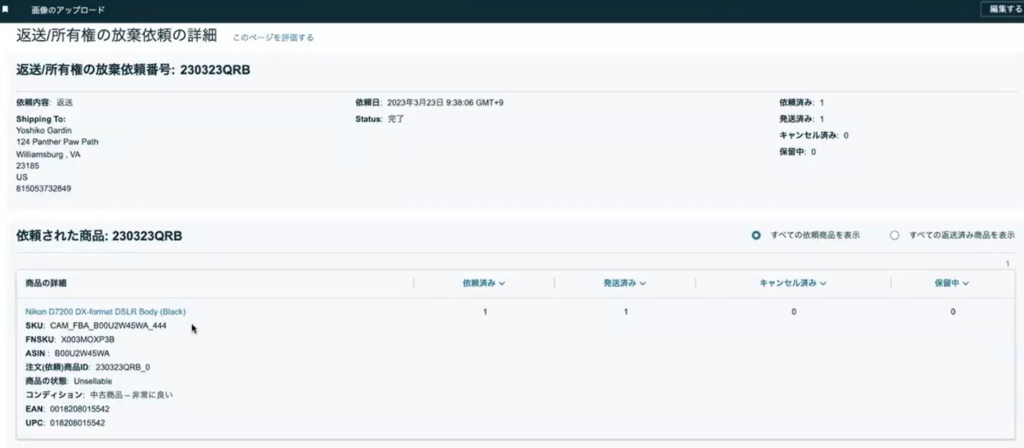1024x448 pixels.
Task: Expand the 発送済み column sort chevron
Action: coord(642,284)
